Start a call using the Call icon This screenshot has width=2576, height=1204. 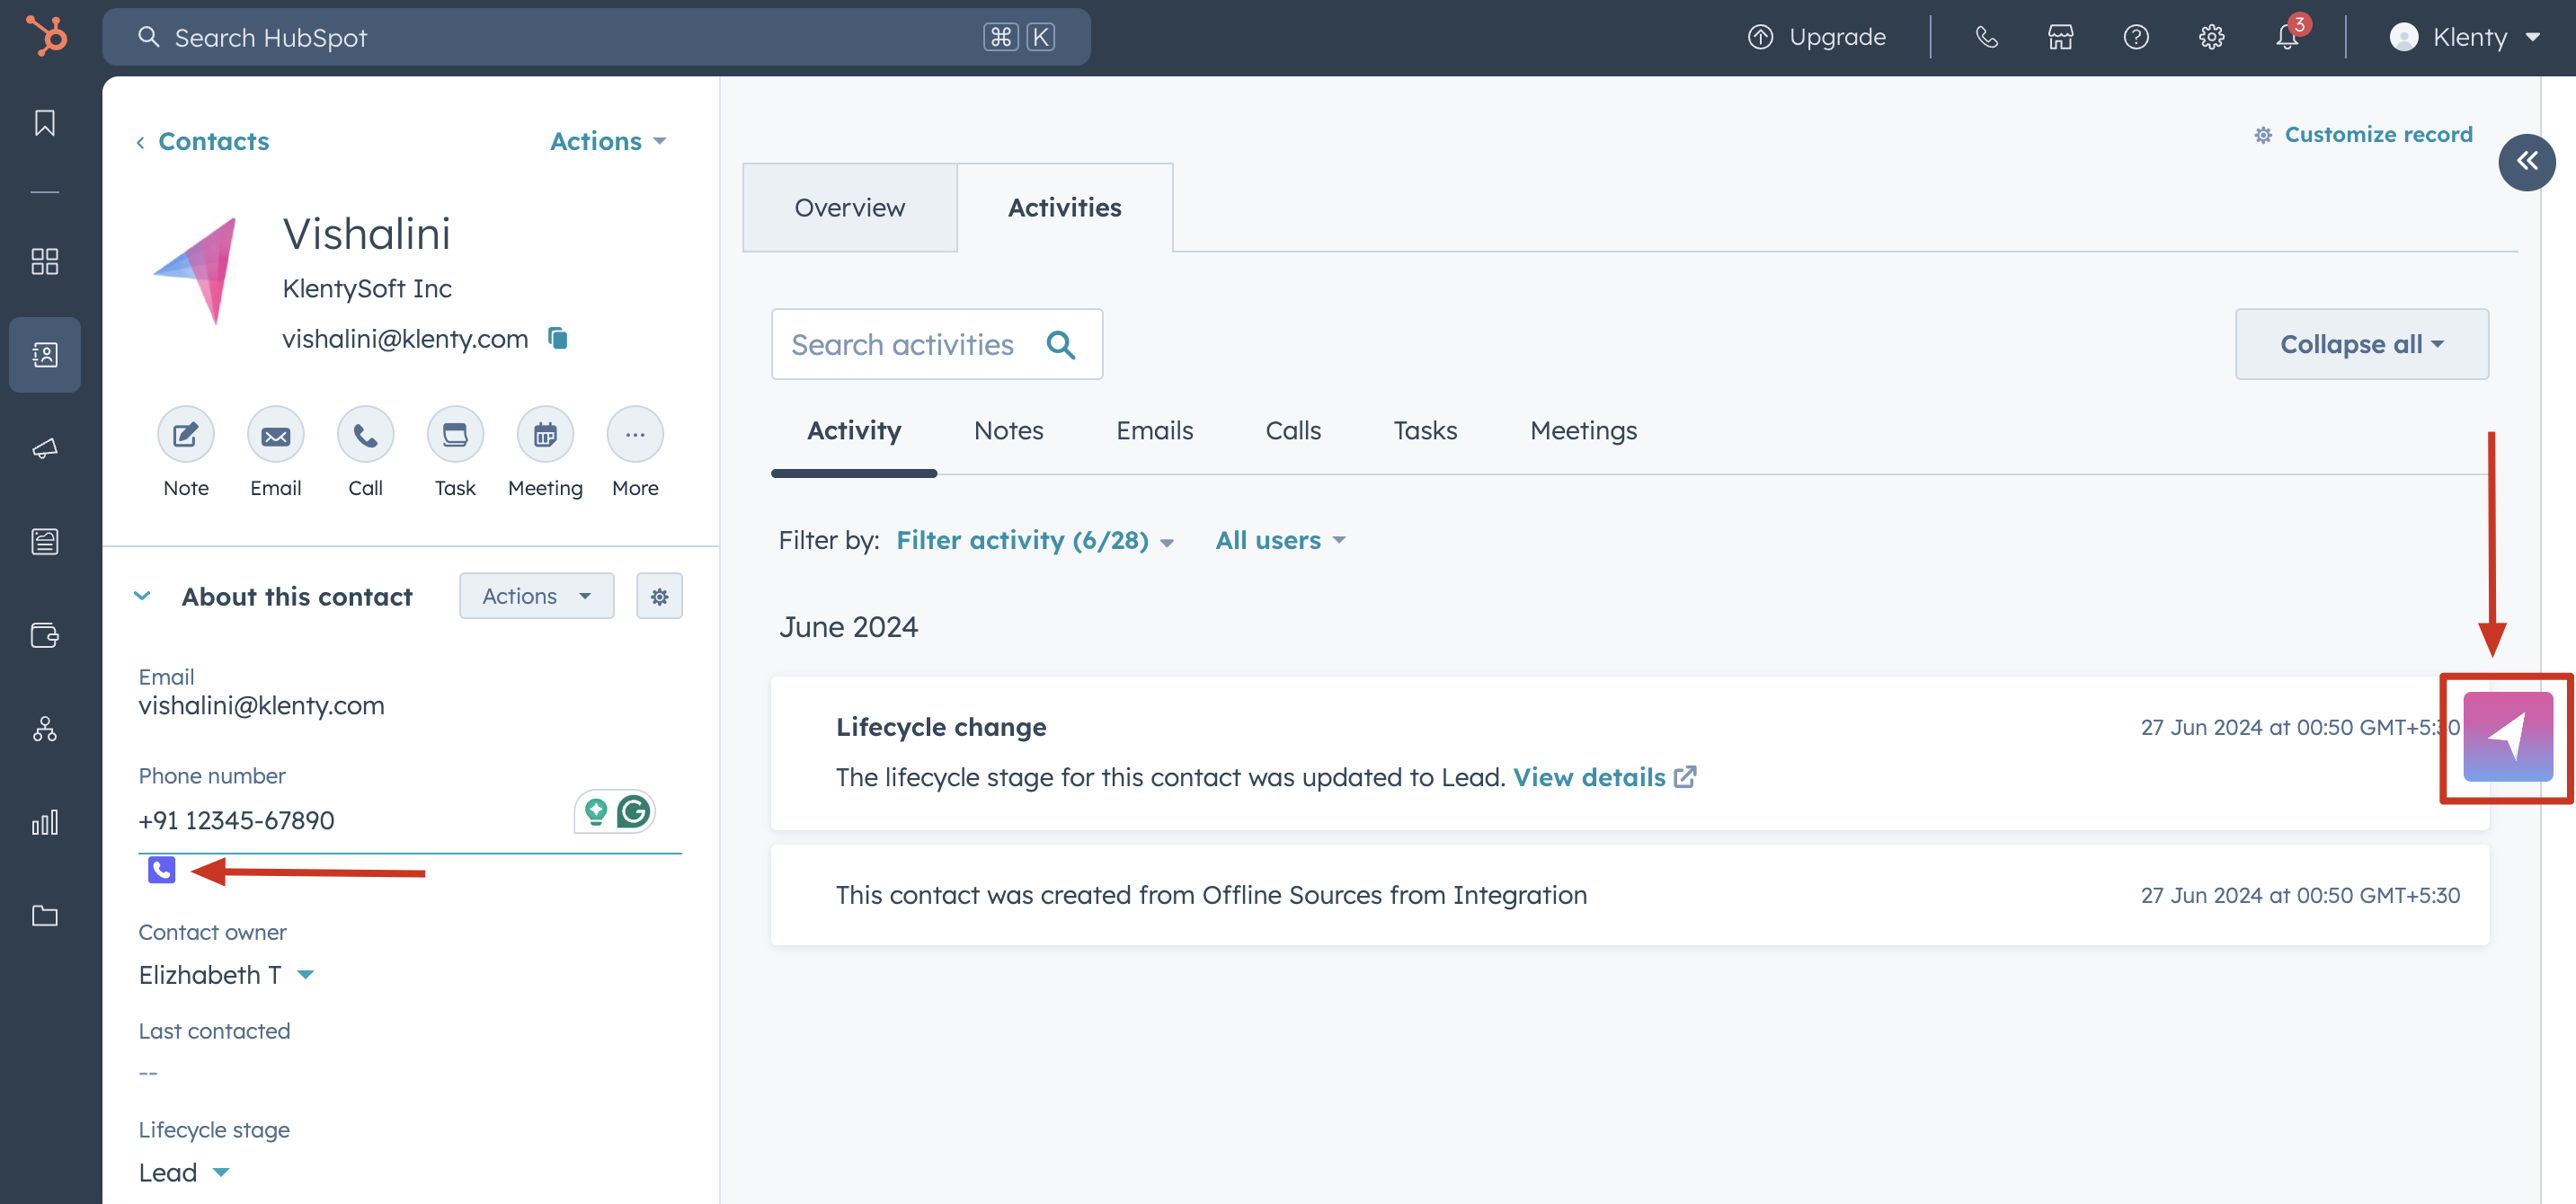(x=365, y=435)
